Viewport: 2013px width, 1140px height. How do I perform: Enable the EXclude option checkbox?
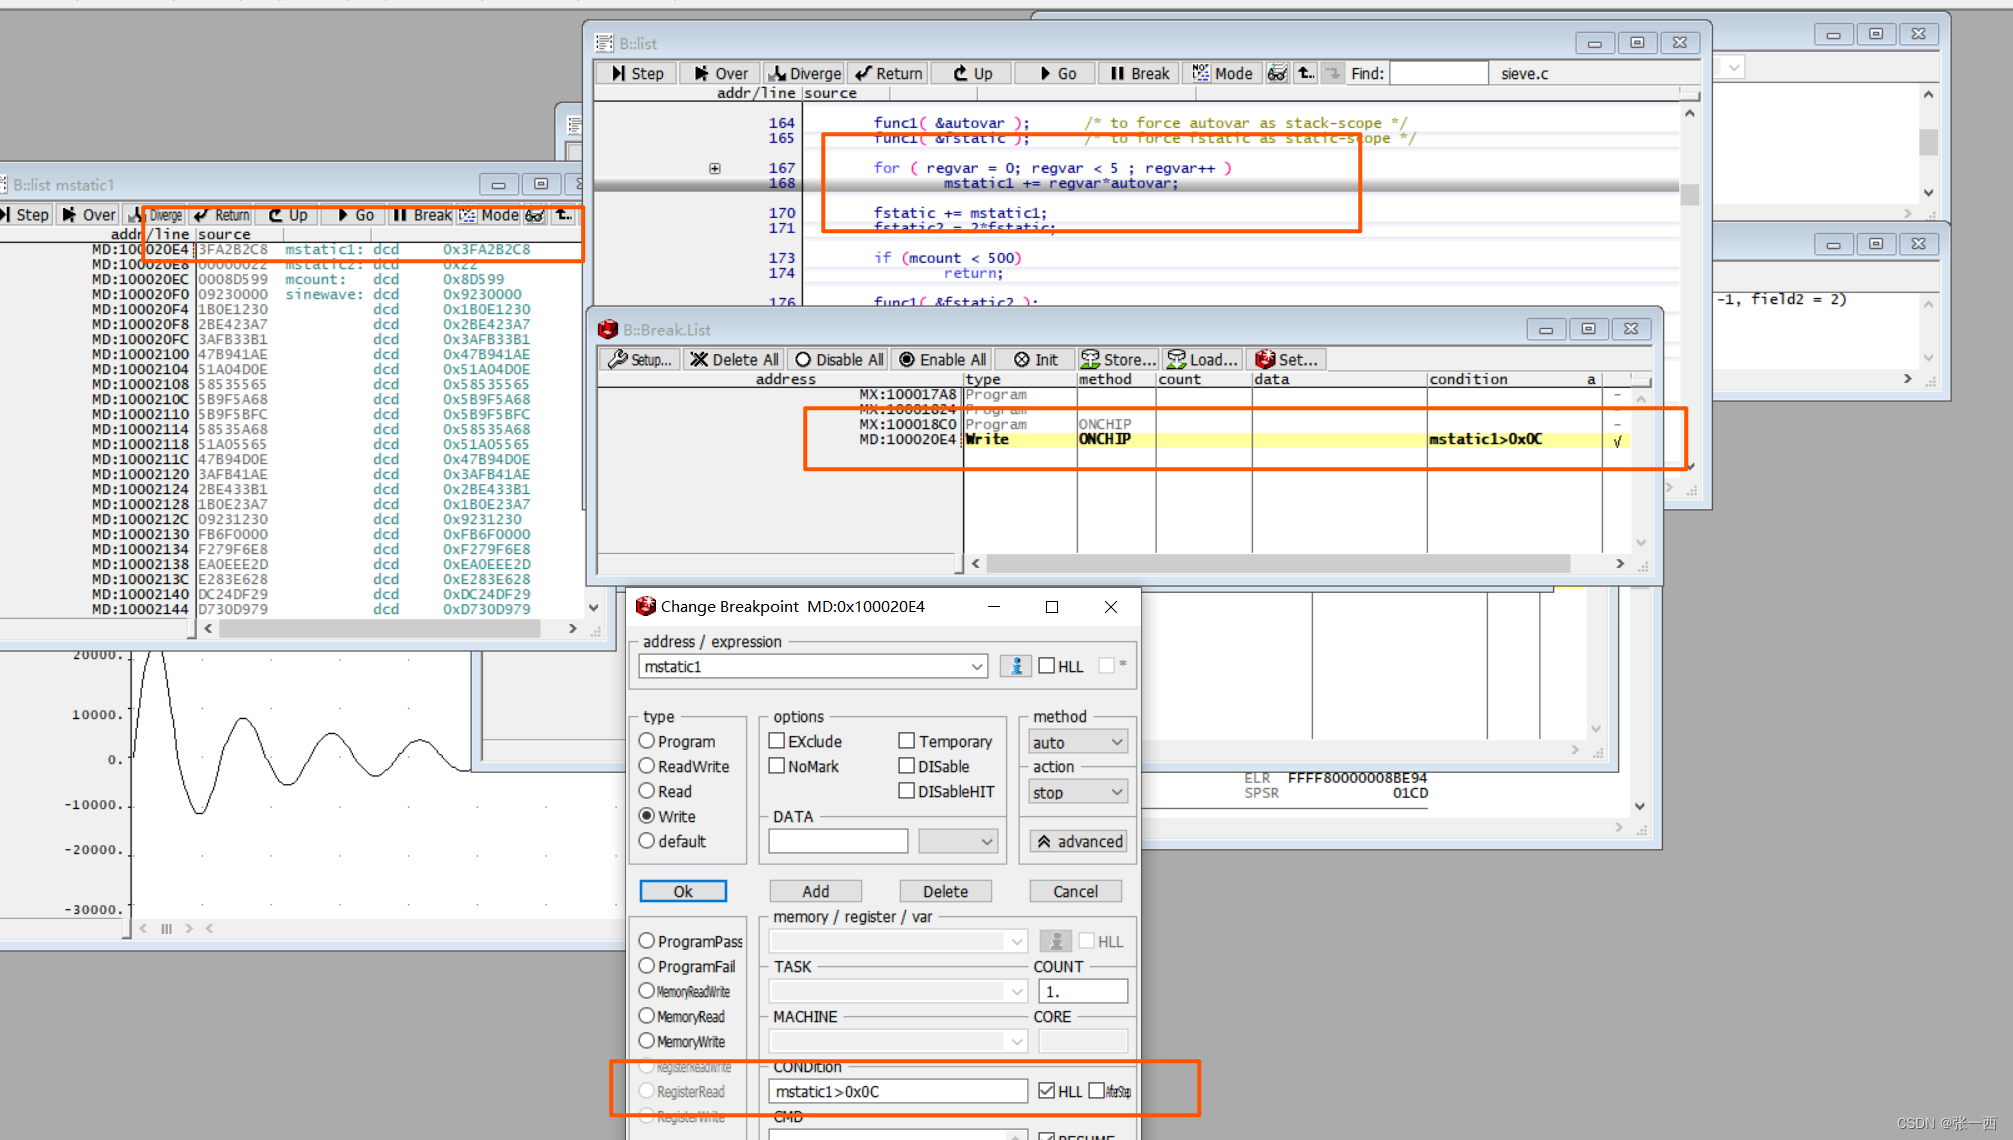(x=776, y=741)
